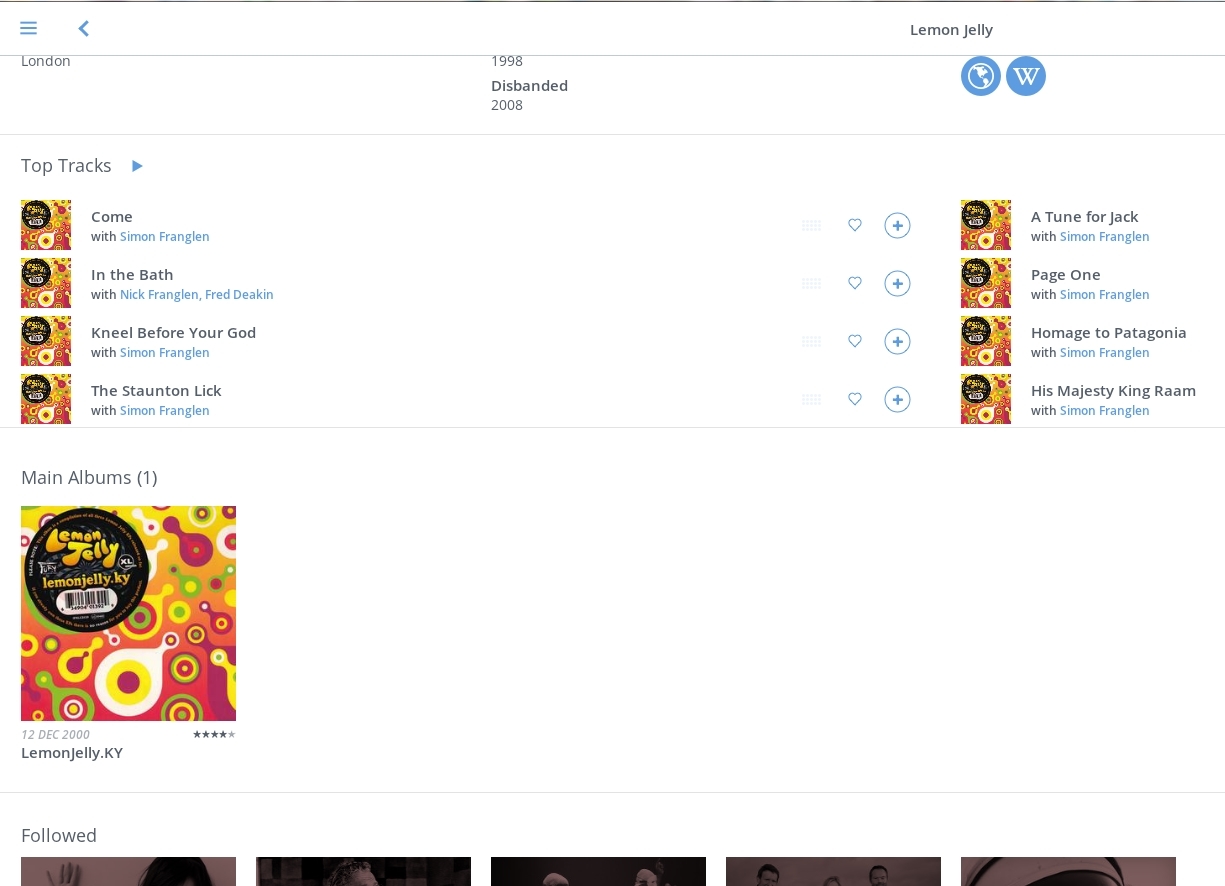Open Fred Deakin artist link
This screenshot has height=886, width=1225.
(239, 295)
